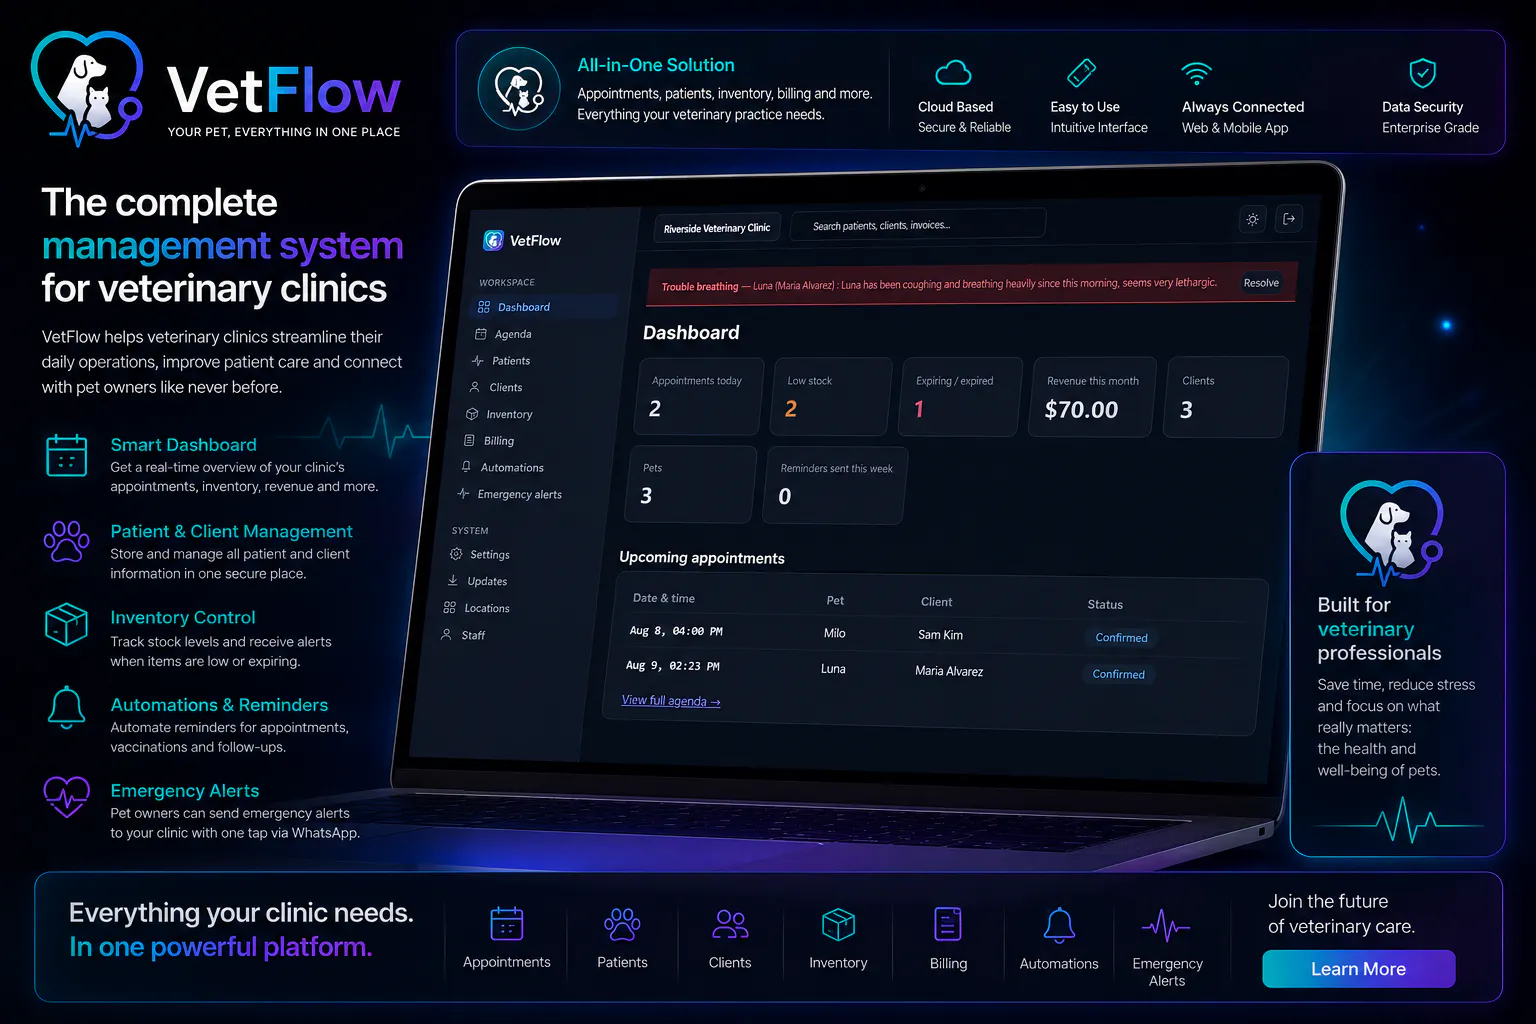This screenshot has height=1024, width=1536.
Task: Click the Emergency Alerts heart pulse icon
Action: (67, 796)
